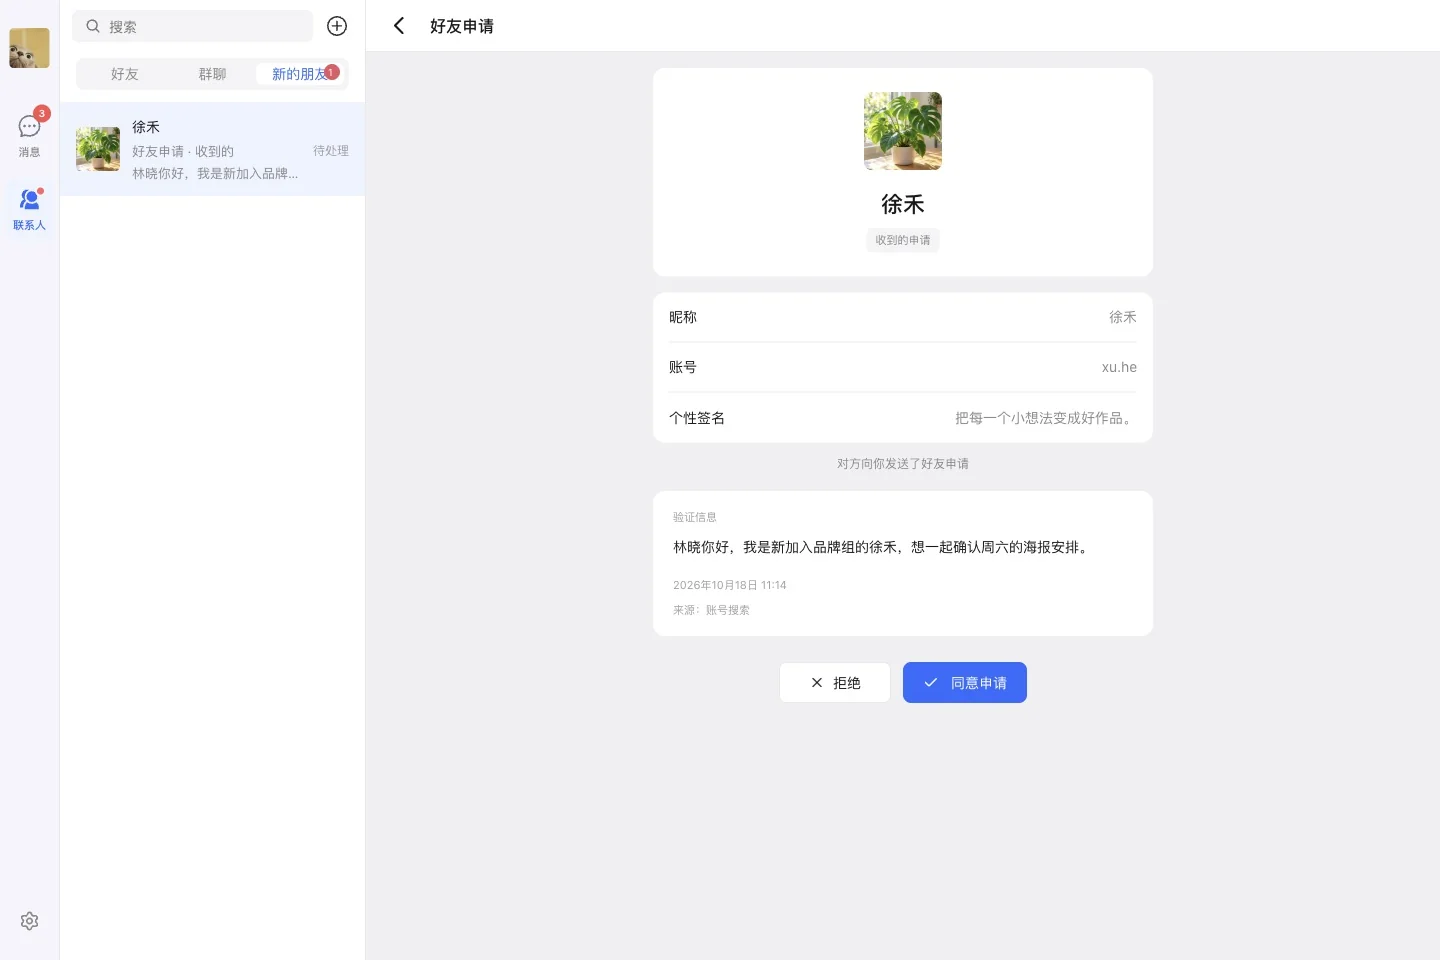Open the Messages (消息) sidebar icon
Viewport: 1440px width, 960px height.
[29, 135]
